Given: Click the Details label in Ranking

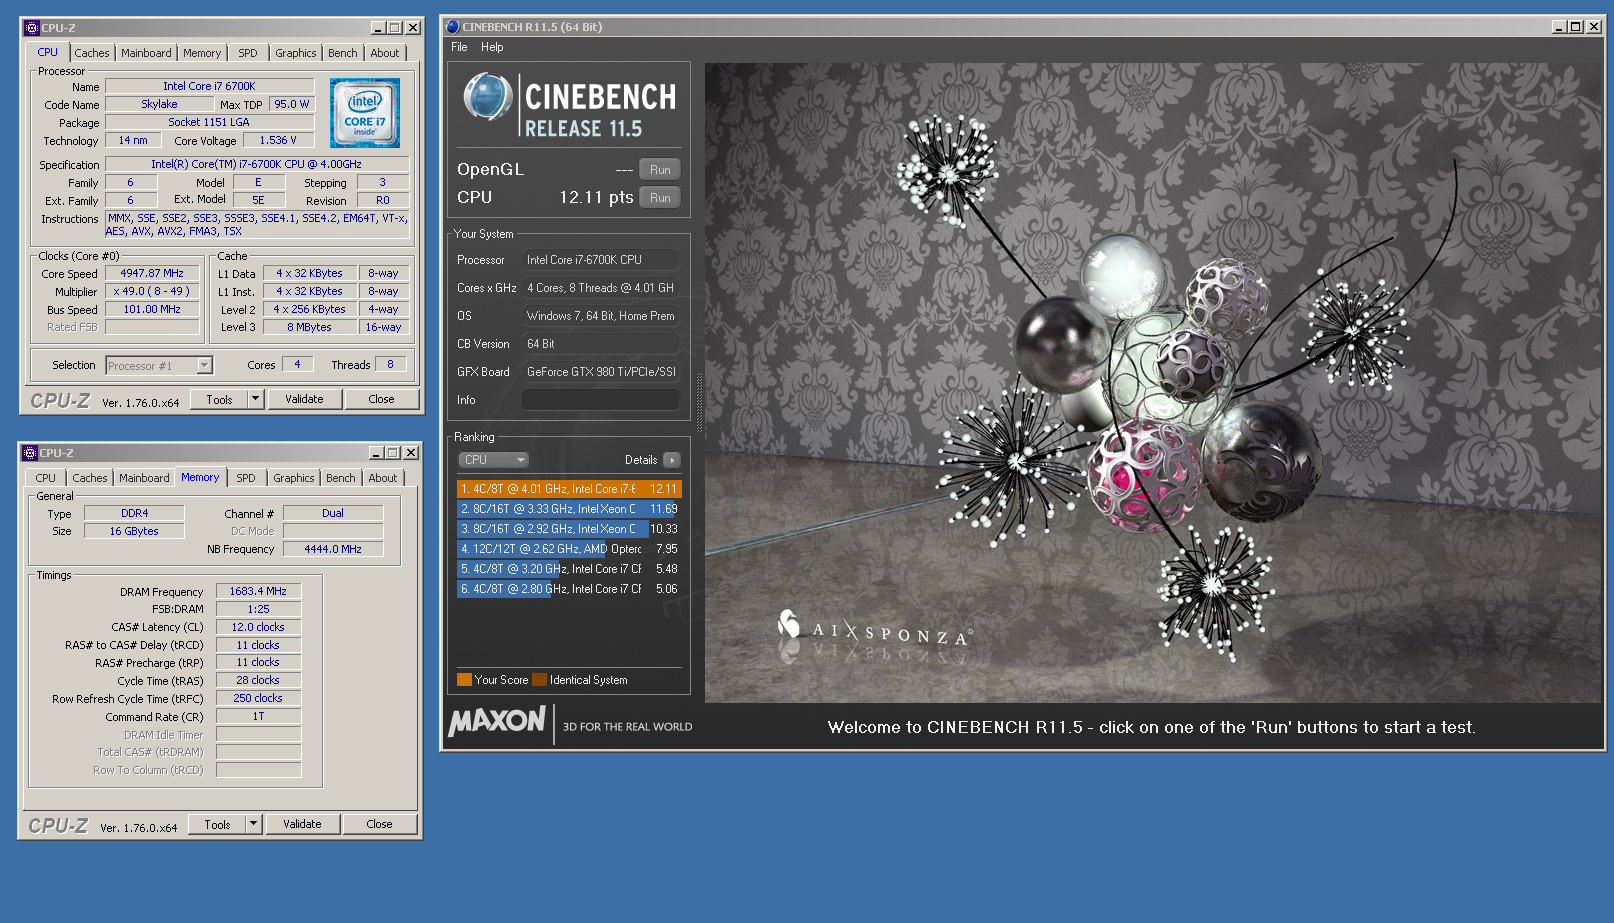Looking at the screenshot, I should (x=641, y=460).
